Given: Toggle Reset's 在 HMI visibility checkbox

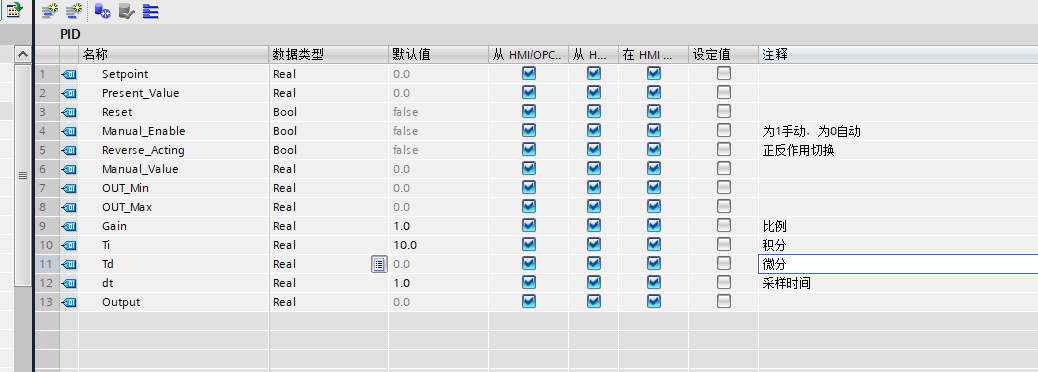Looking at the screenshot, I should tap(653, 112).
